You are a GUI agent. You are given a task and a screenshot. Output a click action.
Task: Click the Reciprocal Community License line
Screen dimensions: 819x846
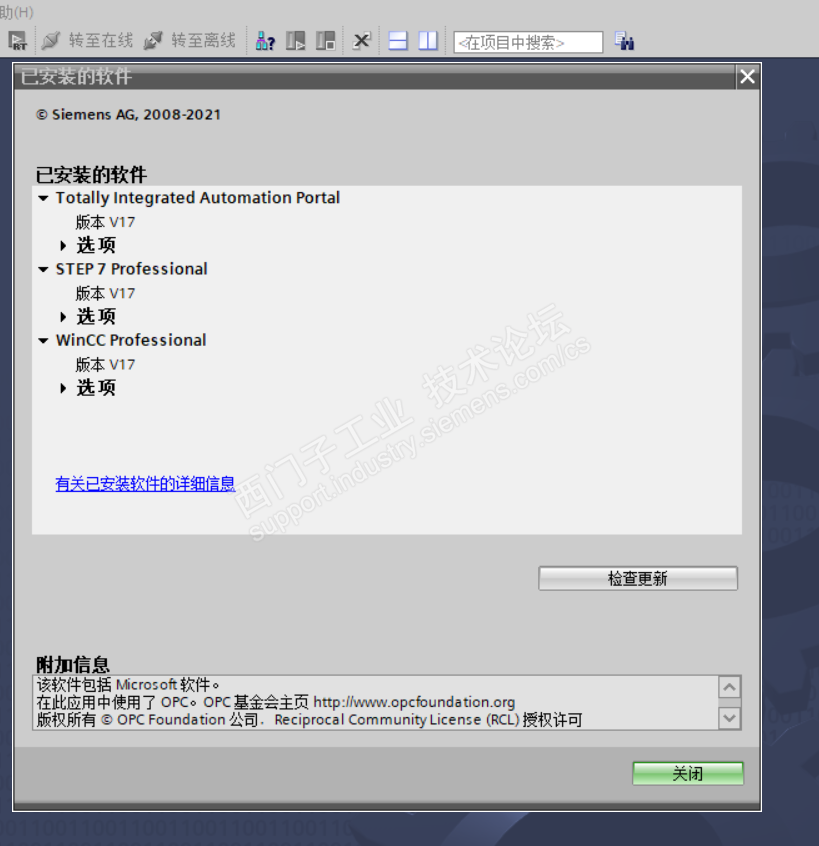(309, 720)
